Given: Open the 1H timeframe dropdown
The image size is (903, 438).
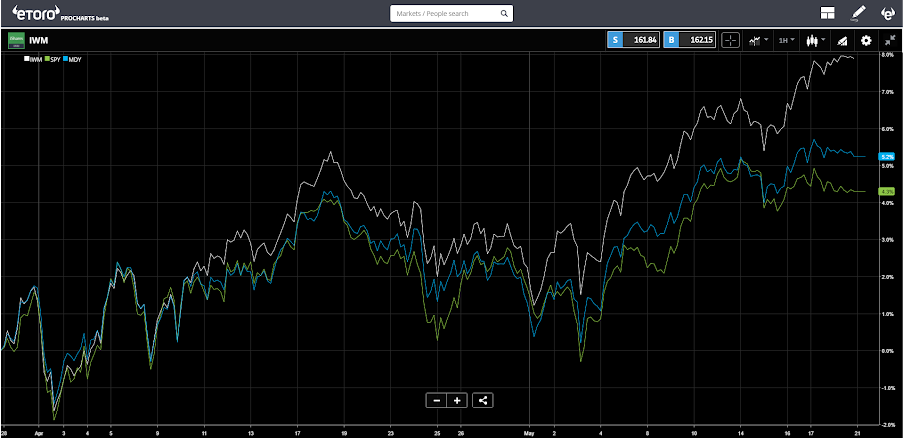Looking at the screenshot, I should click(x=786, y=40).
